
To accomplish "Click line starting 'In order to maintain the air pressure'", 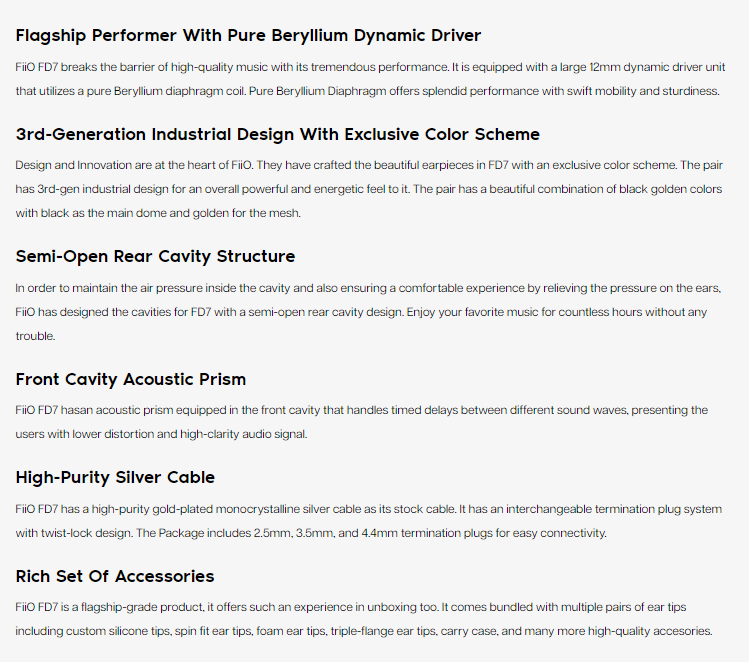I will point(368,288).
